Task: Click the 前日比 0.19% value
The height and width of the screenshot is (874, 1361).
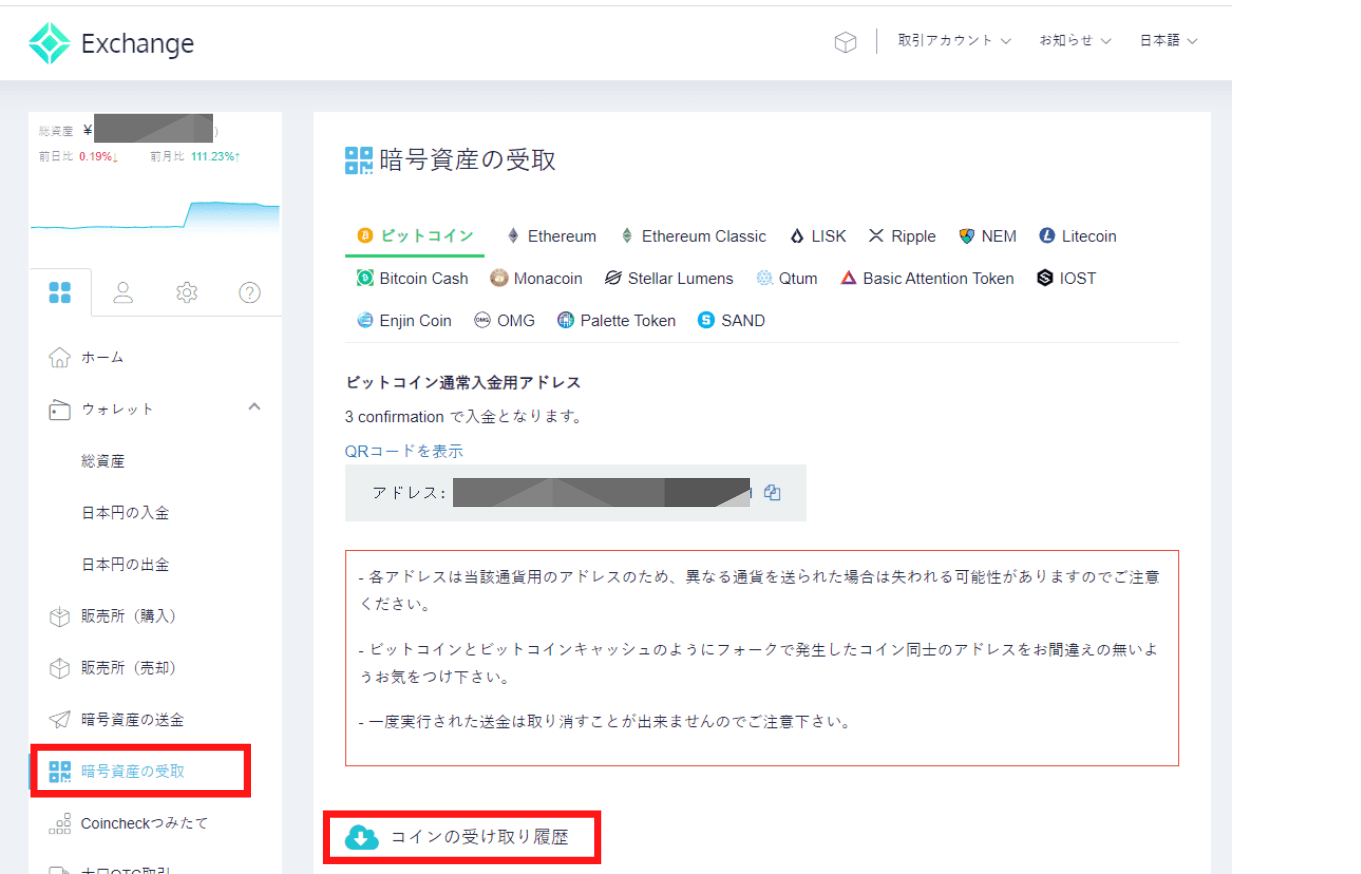Action: tap(99, 156)
